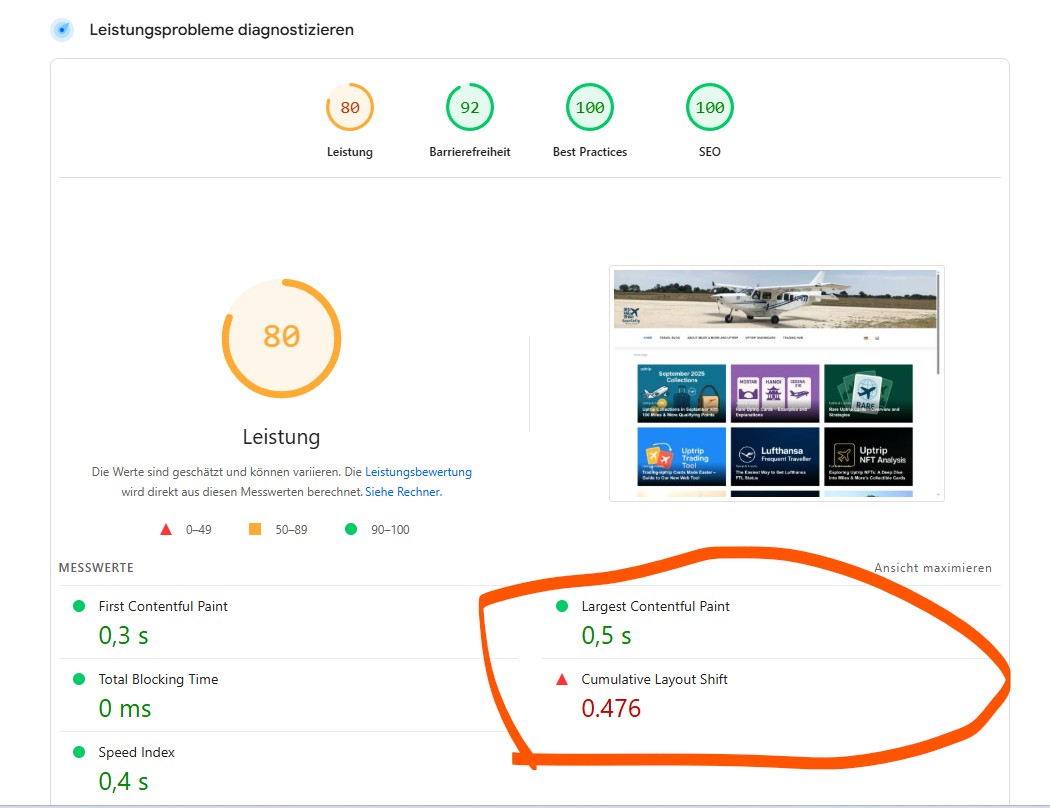Open the Siehe Rechner link
This screenshot has height=808, width=1050.
coord(403,492)
